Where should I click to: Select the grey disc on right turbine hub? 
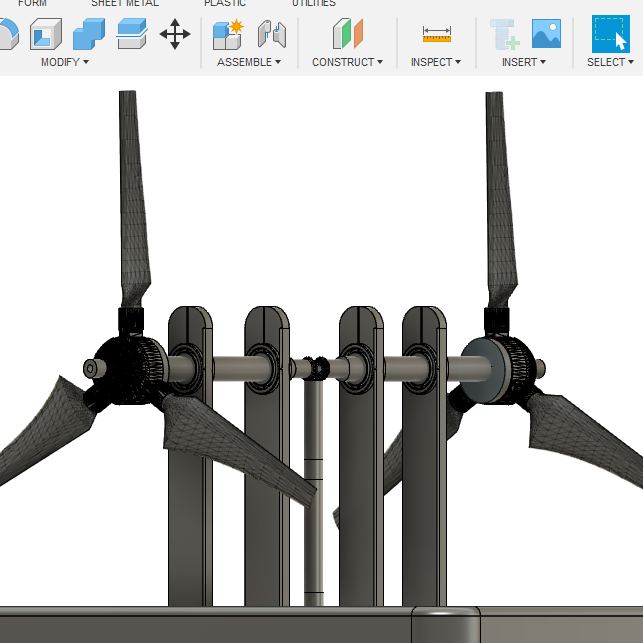click(484, 369)
